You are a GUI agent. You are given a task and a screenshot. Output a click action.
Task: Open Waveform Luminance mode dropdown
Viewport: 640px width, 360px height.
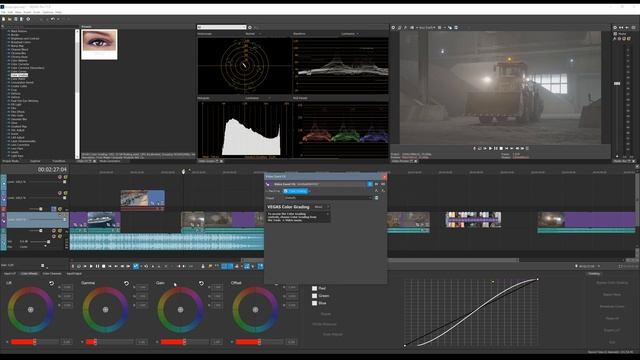(351, 34)
